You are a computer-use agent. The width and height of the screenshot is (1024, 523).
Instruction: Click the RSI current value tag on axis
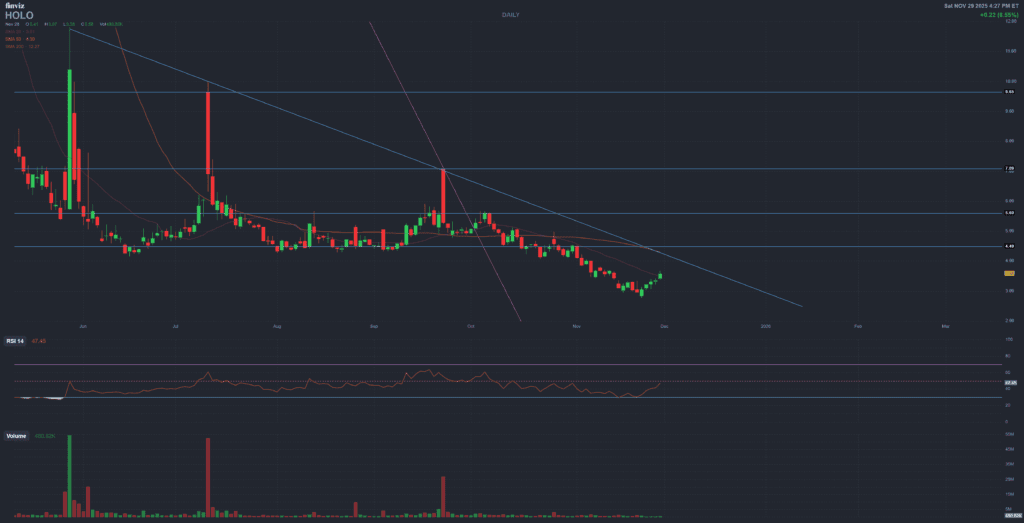(1010, 382)
